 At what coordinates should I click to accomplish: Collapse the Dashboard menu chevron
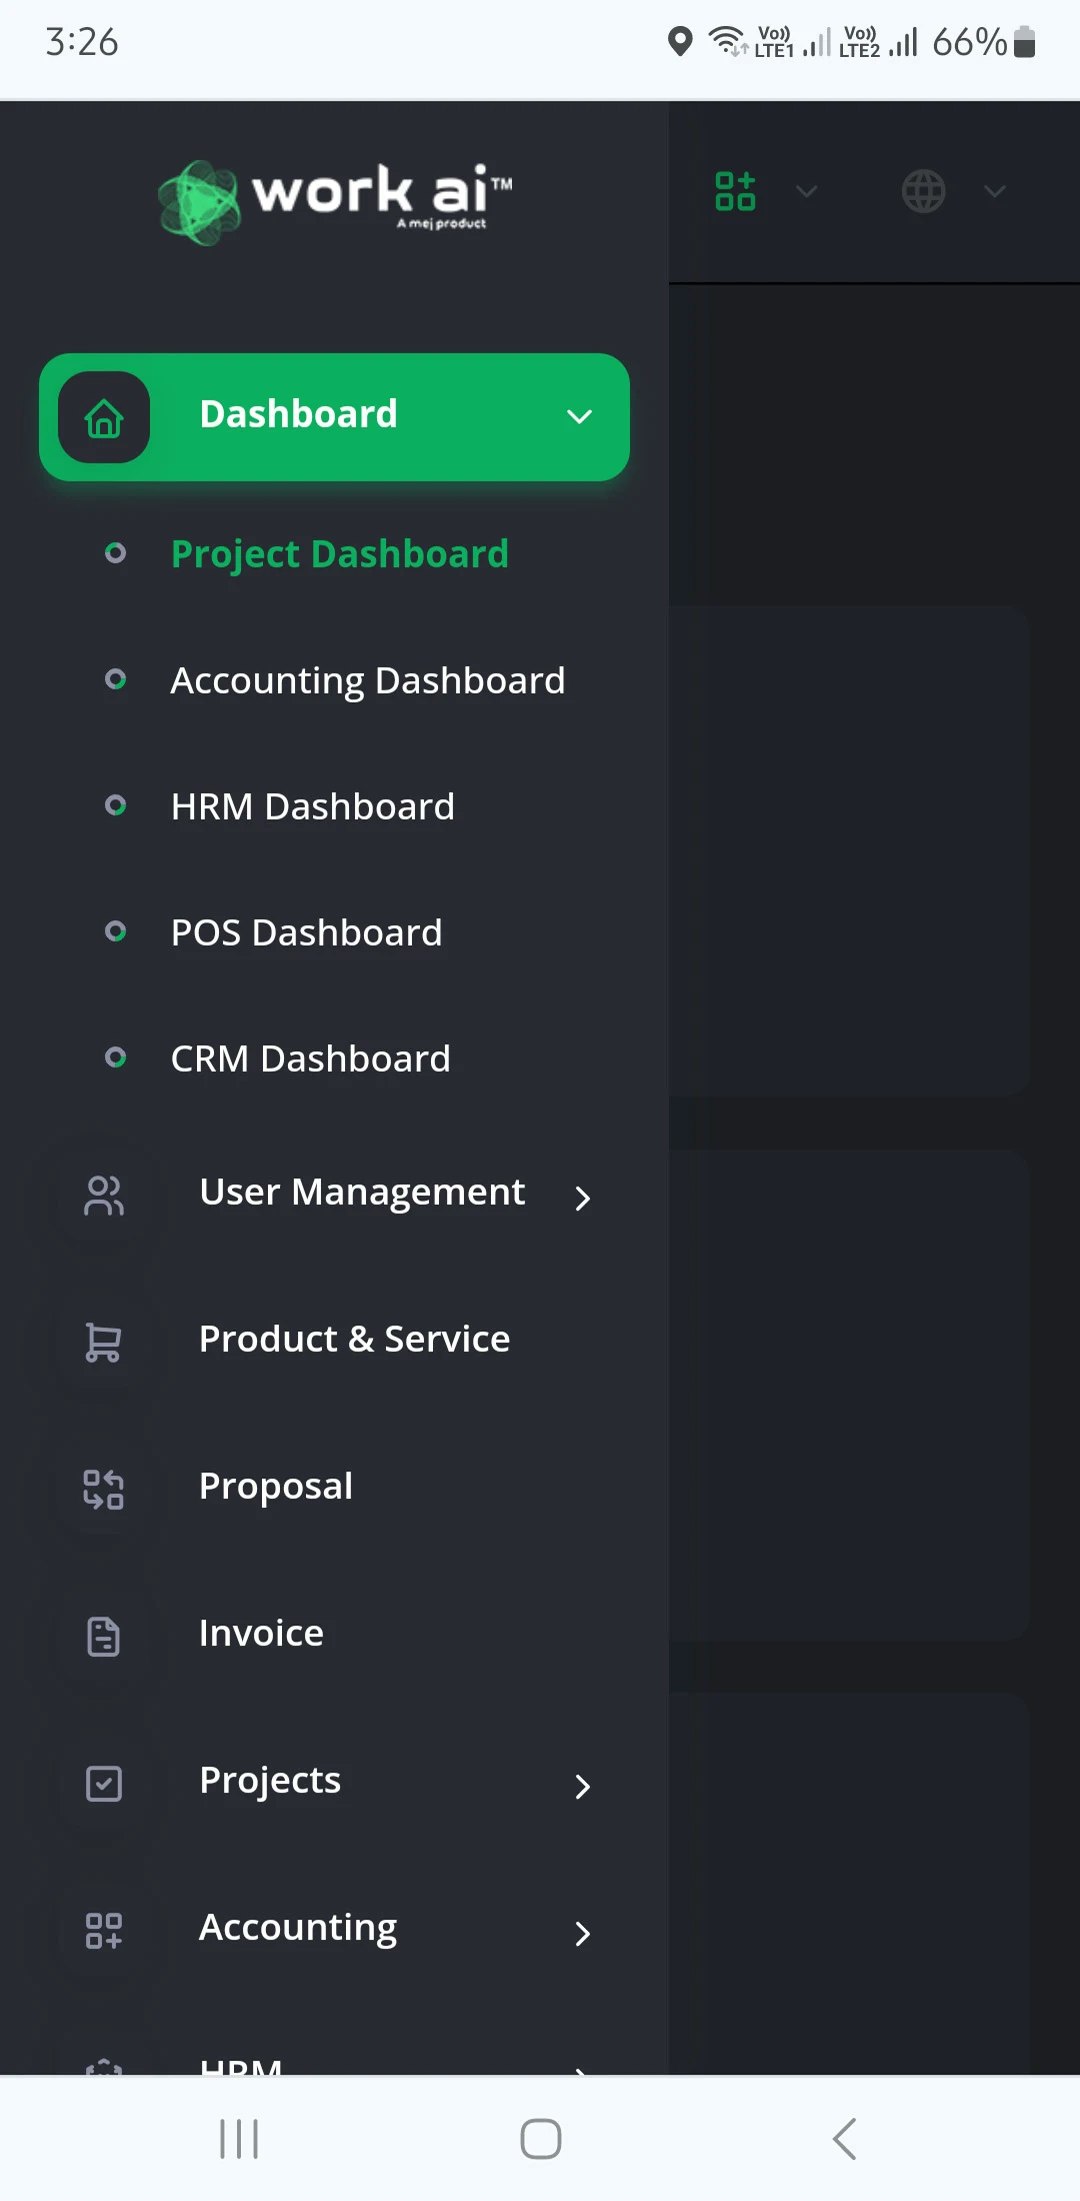point(580,417)
